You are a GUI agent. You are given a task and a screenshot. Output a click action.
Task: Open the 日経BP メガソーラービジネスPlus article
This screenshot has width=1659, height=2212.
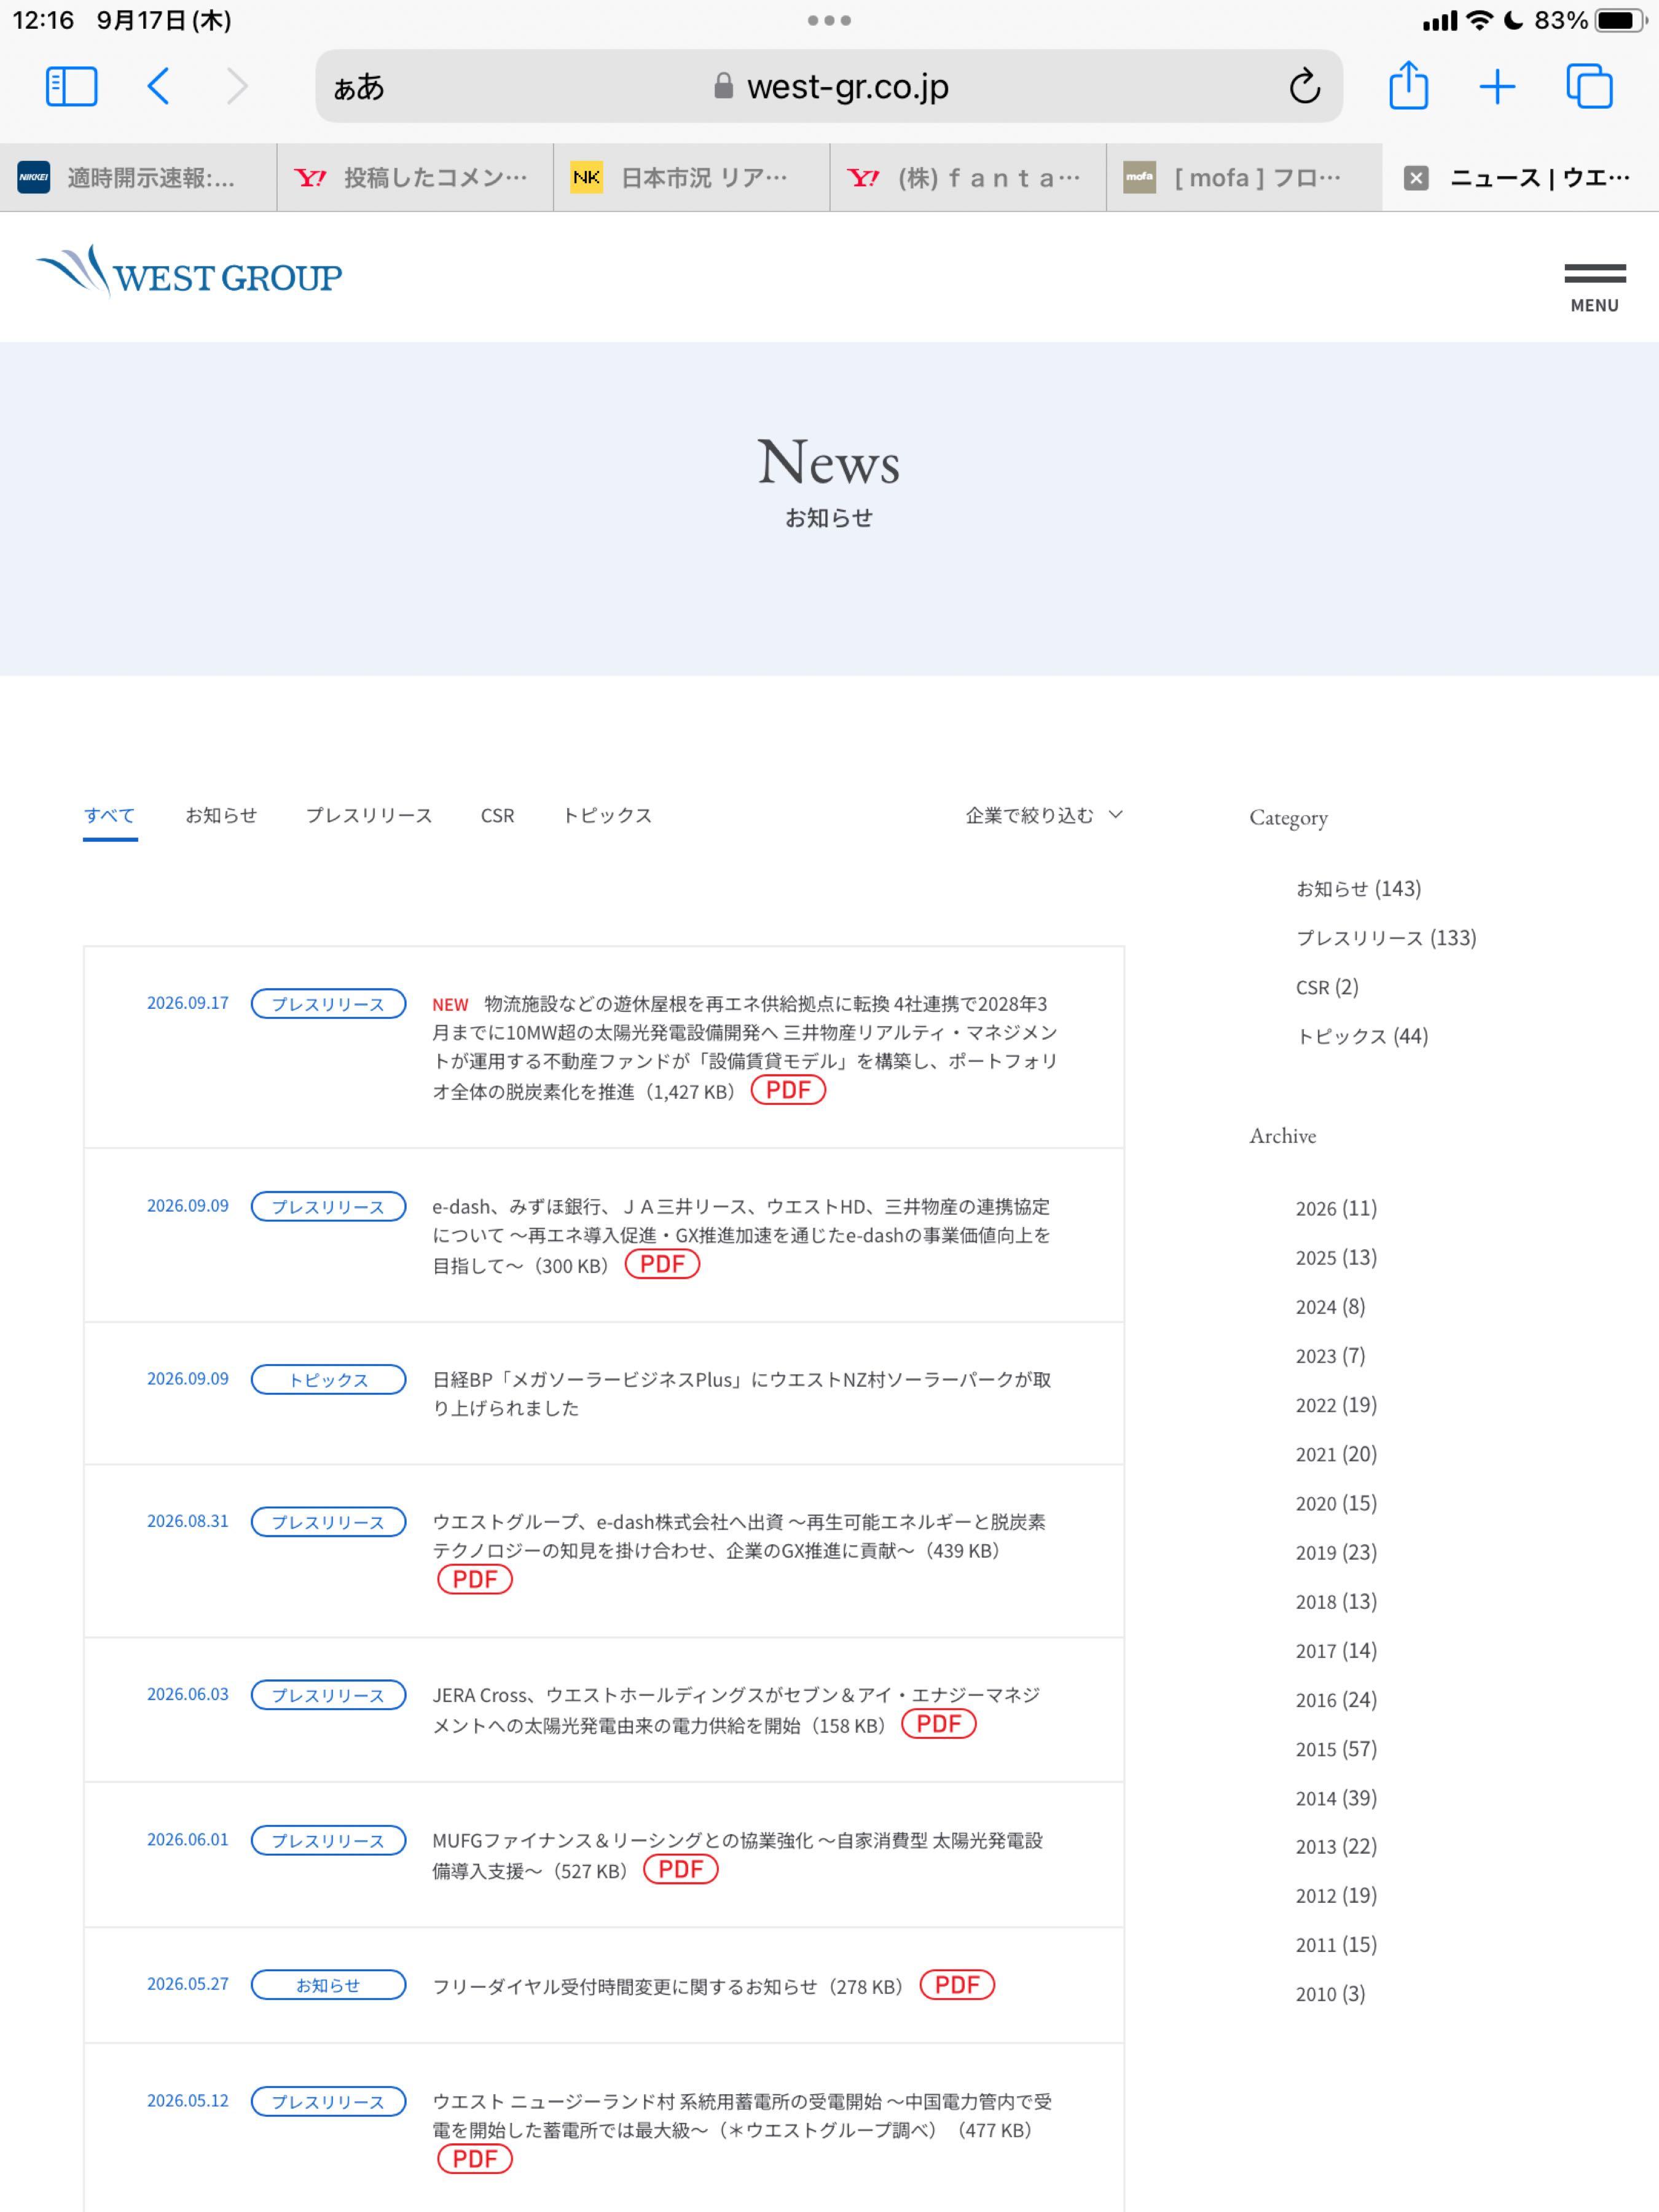pyautogui.click(x=741, y=1393)
